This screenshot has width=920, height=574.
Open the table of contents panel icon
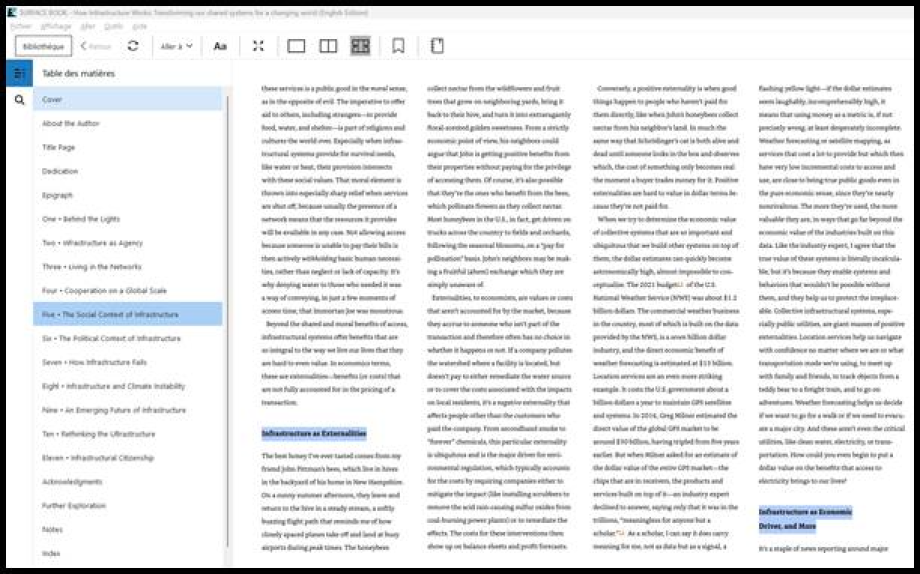point(19,73)
